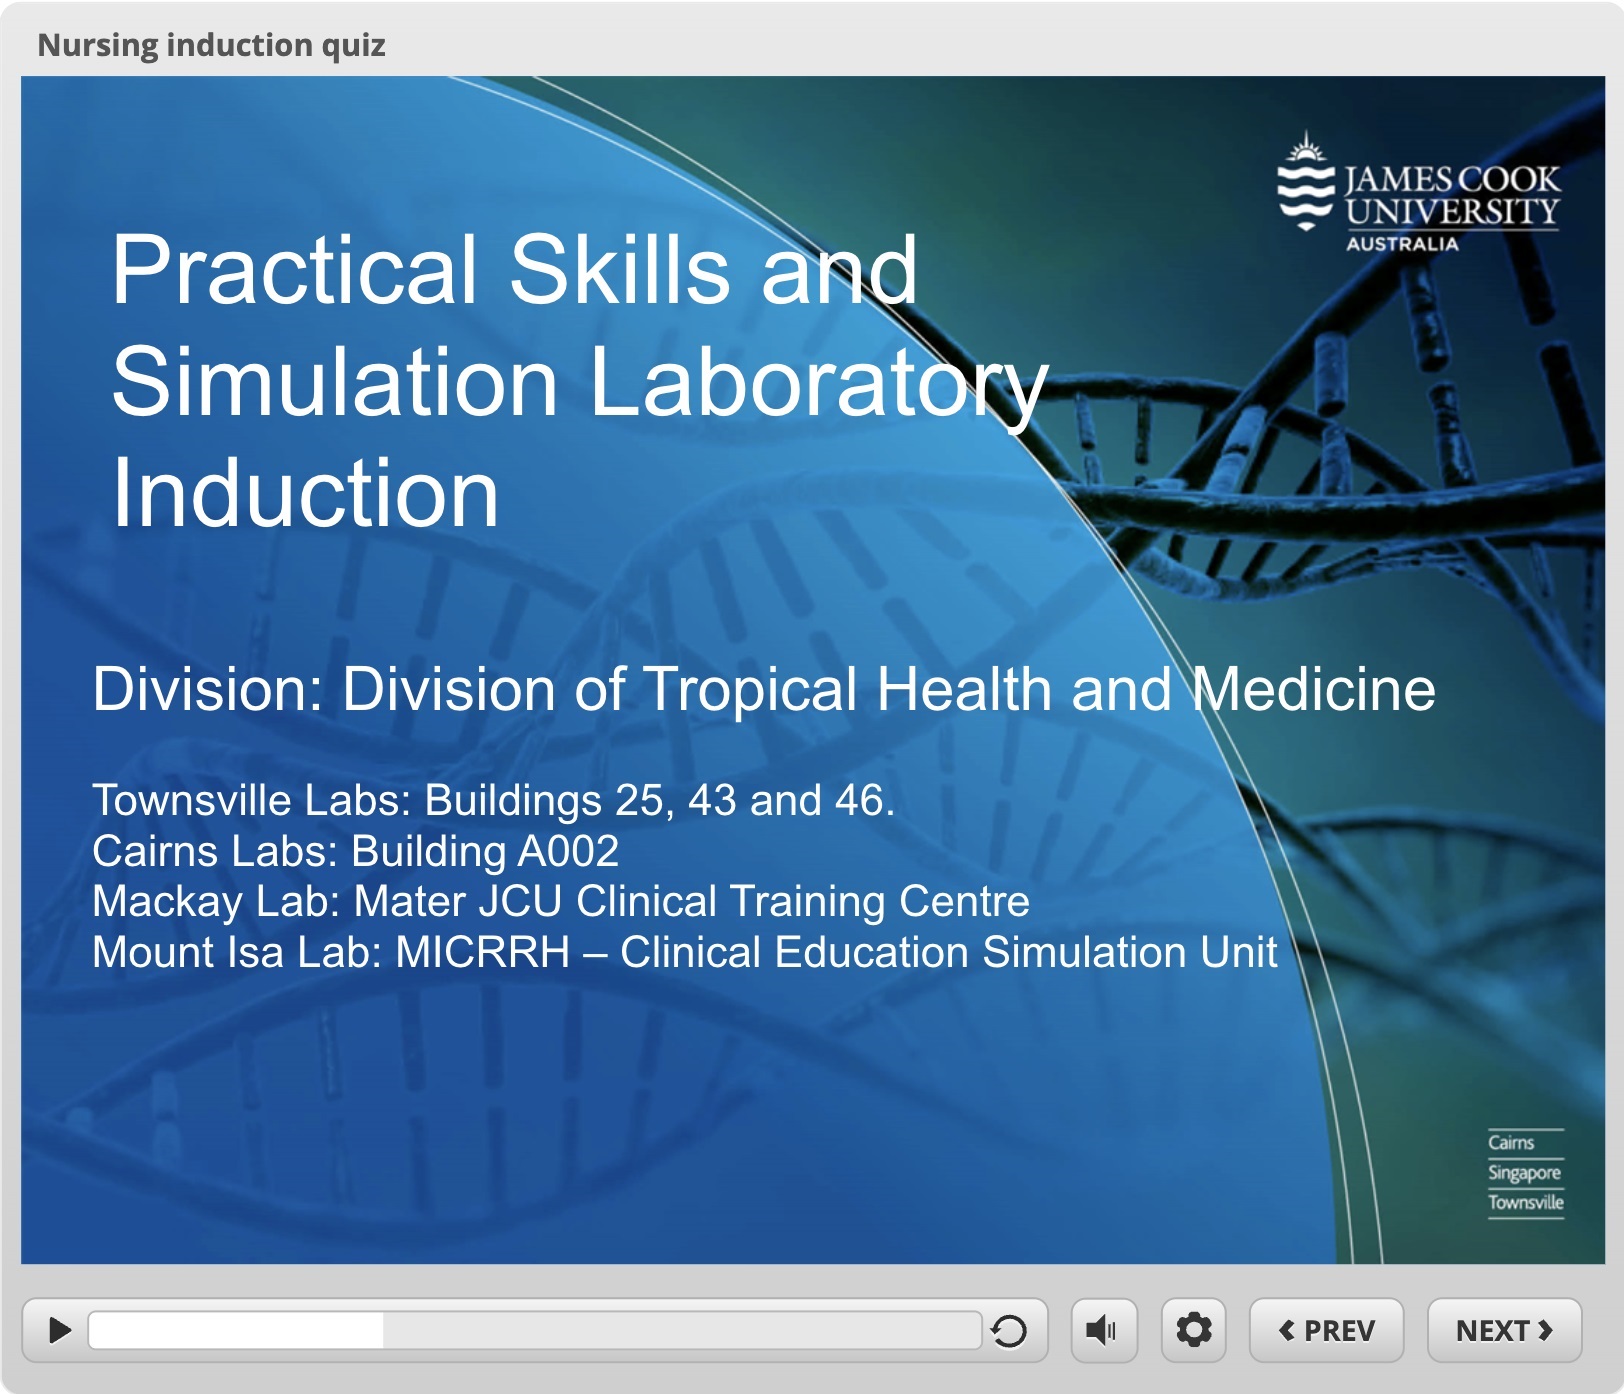Click the slide heading 'Practical Skills and Simulation Laboratory Induction'
This screenshot has height=1394, width=1624.
tap(580, 381)
